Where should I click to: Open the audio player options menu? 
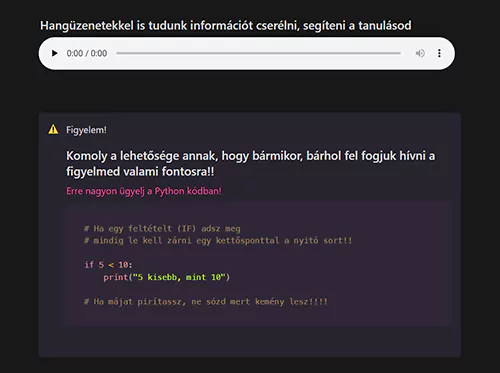[439, 53]
